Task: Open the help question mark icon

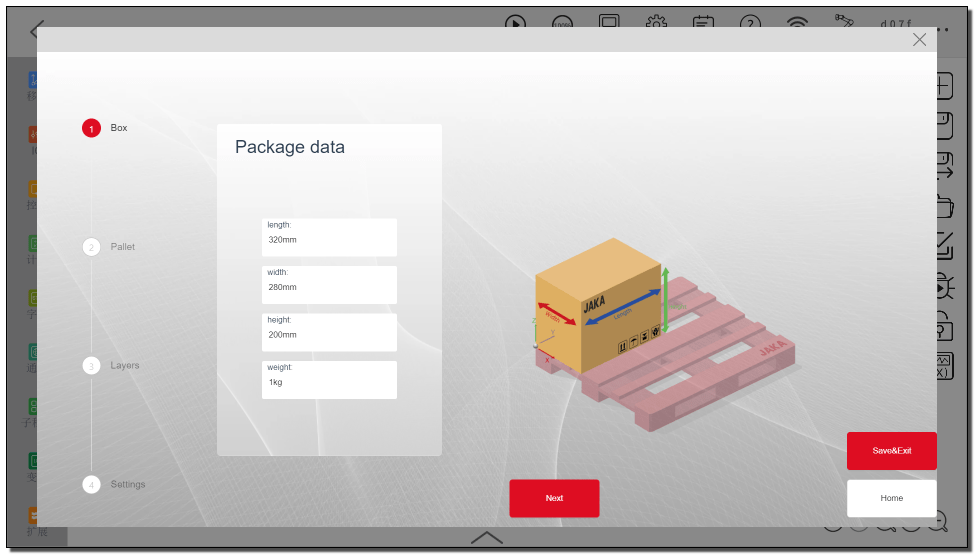Action: point(750,22)
